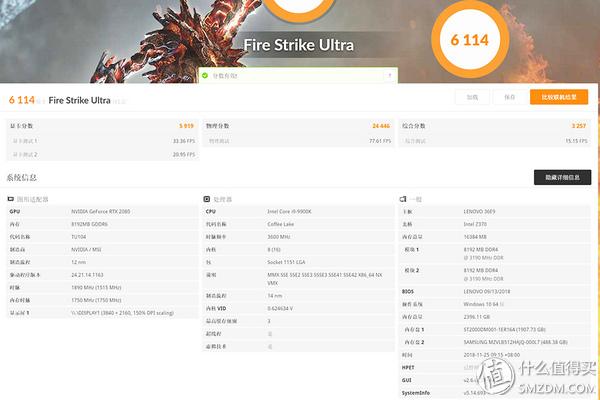Click the 33.36 FPS graphics test 1 value
Screen dimensions: 600x400
coord(184,141)
